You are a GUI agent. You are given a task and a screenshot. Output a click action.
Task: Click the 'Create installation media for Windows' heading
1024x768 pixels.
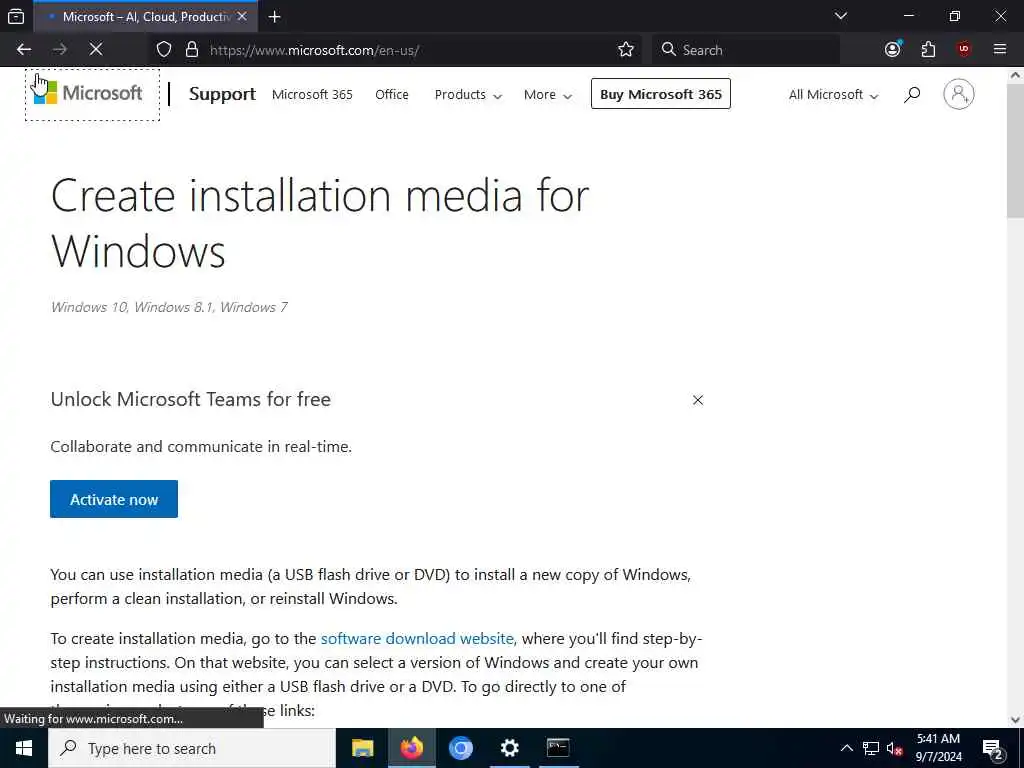(320, 223)
